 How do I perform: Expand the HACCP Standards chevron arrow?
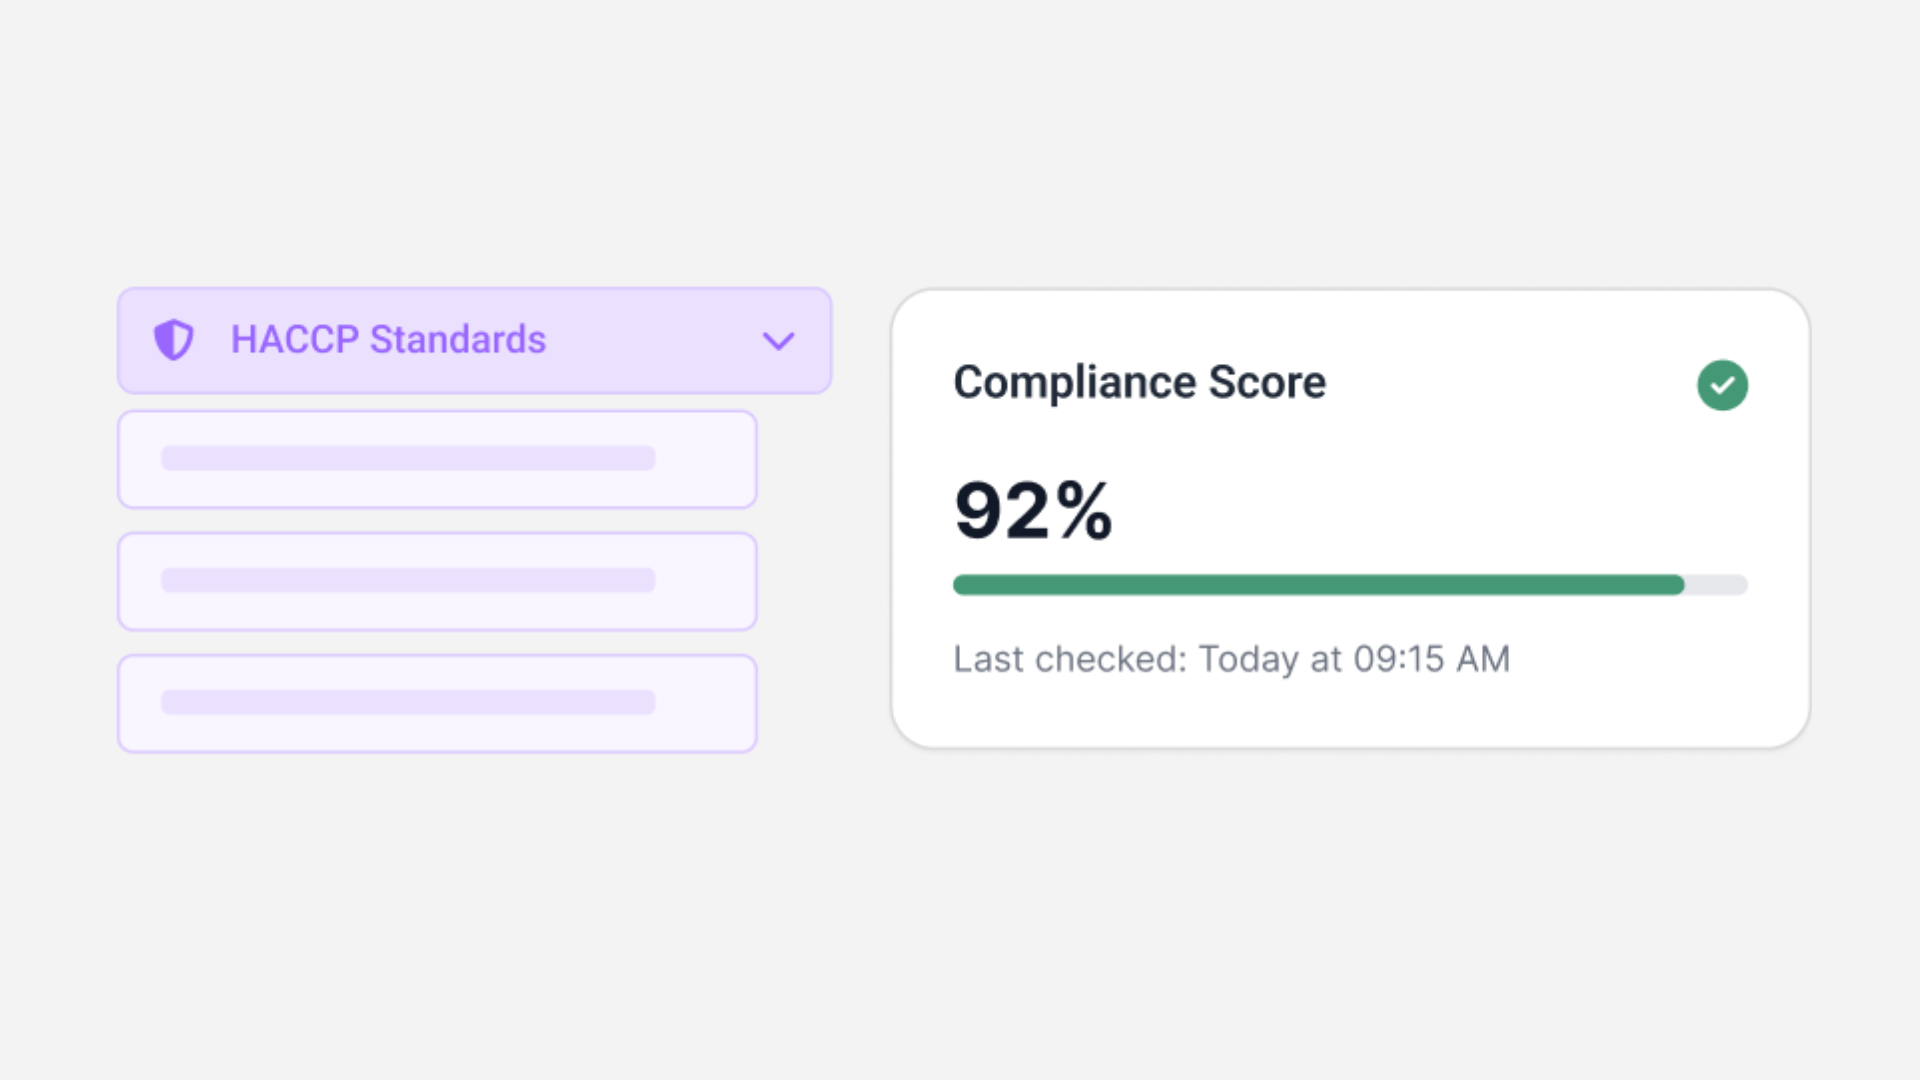[x=778, y=341]
